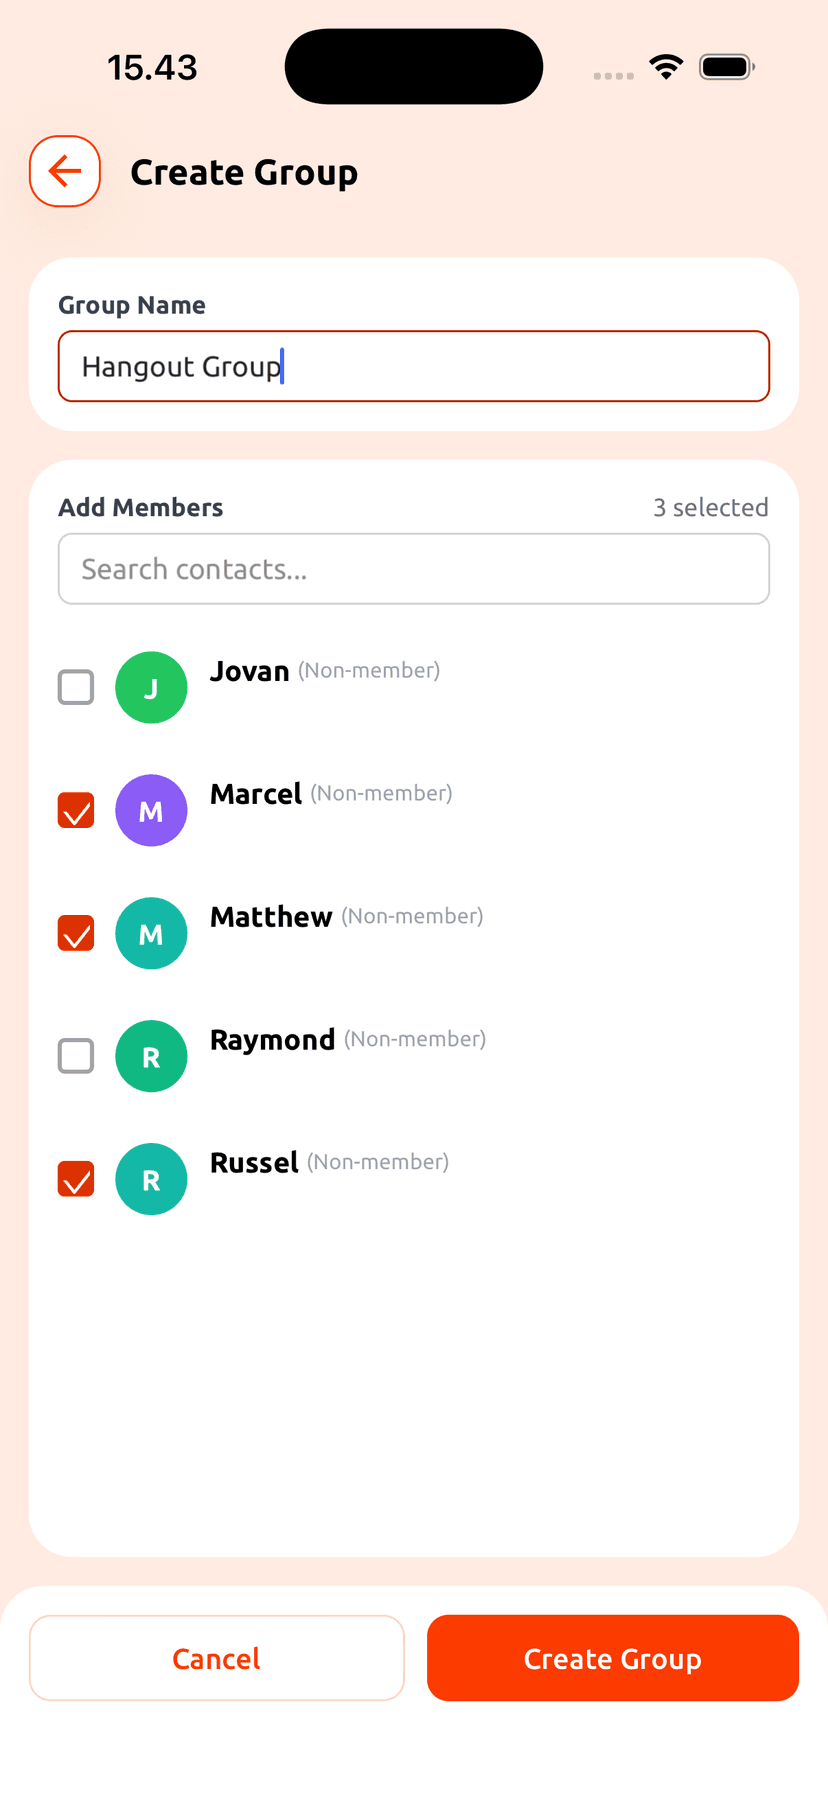Deselect Matthew's checkbox

click(75, 933)
